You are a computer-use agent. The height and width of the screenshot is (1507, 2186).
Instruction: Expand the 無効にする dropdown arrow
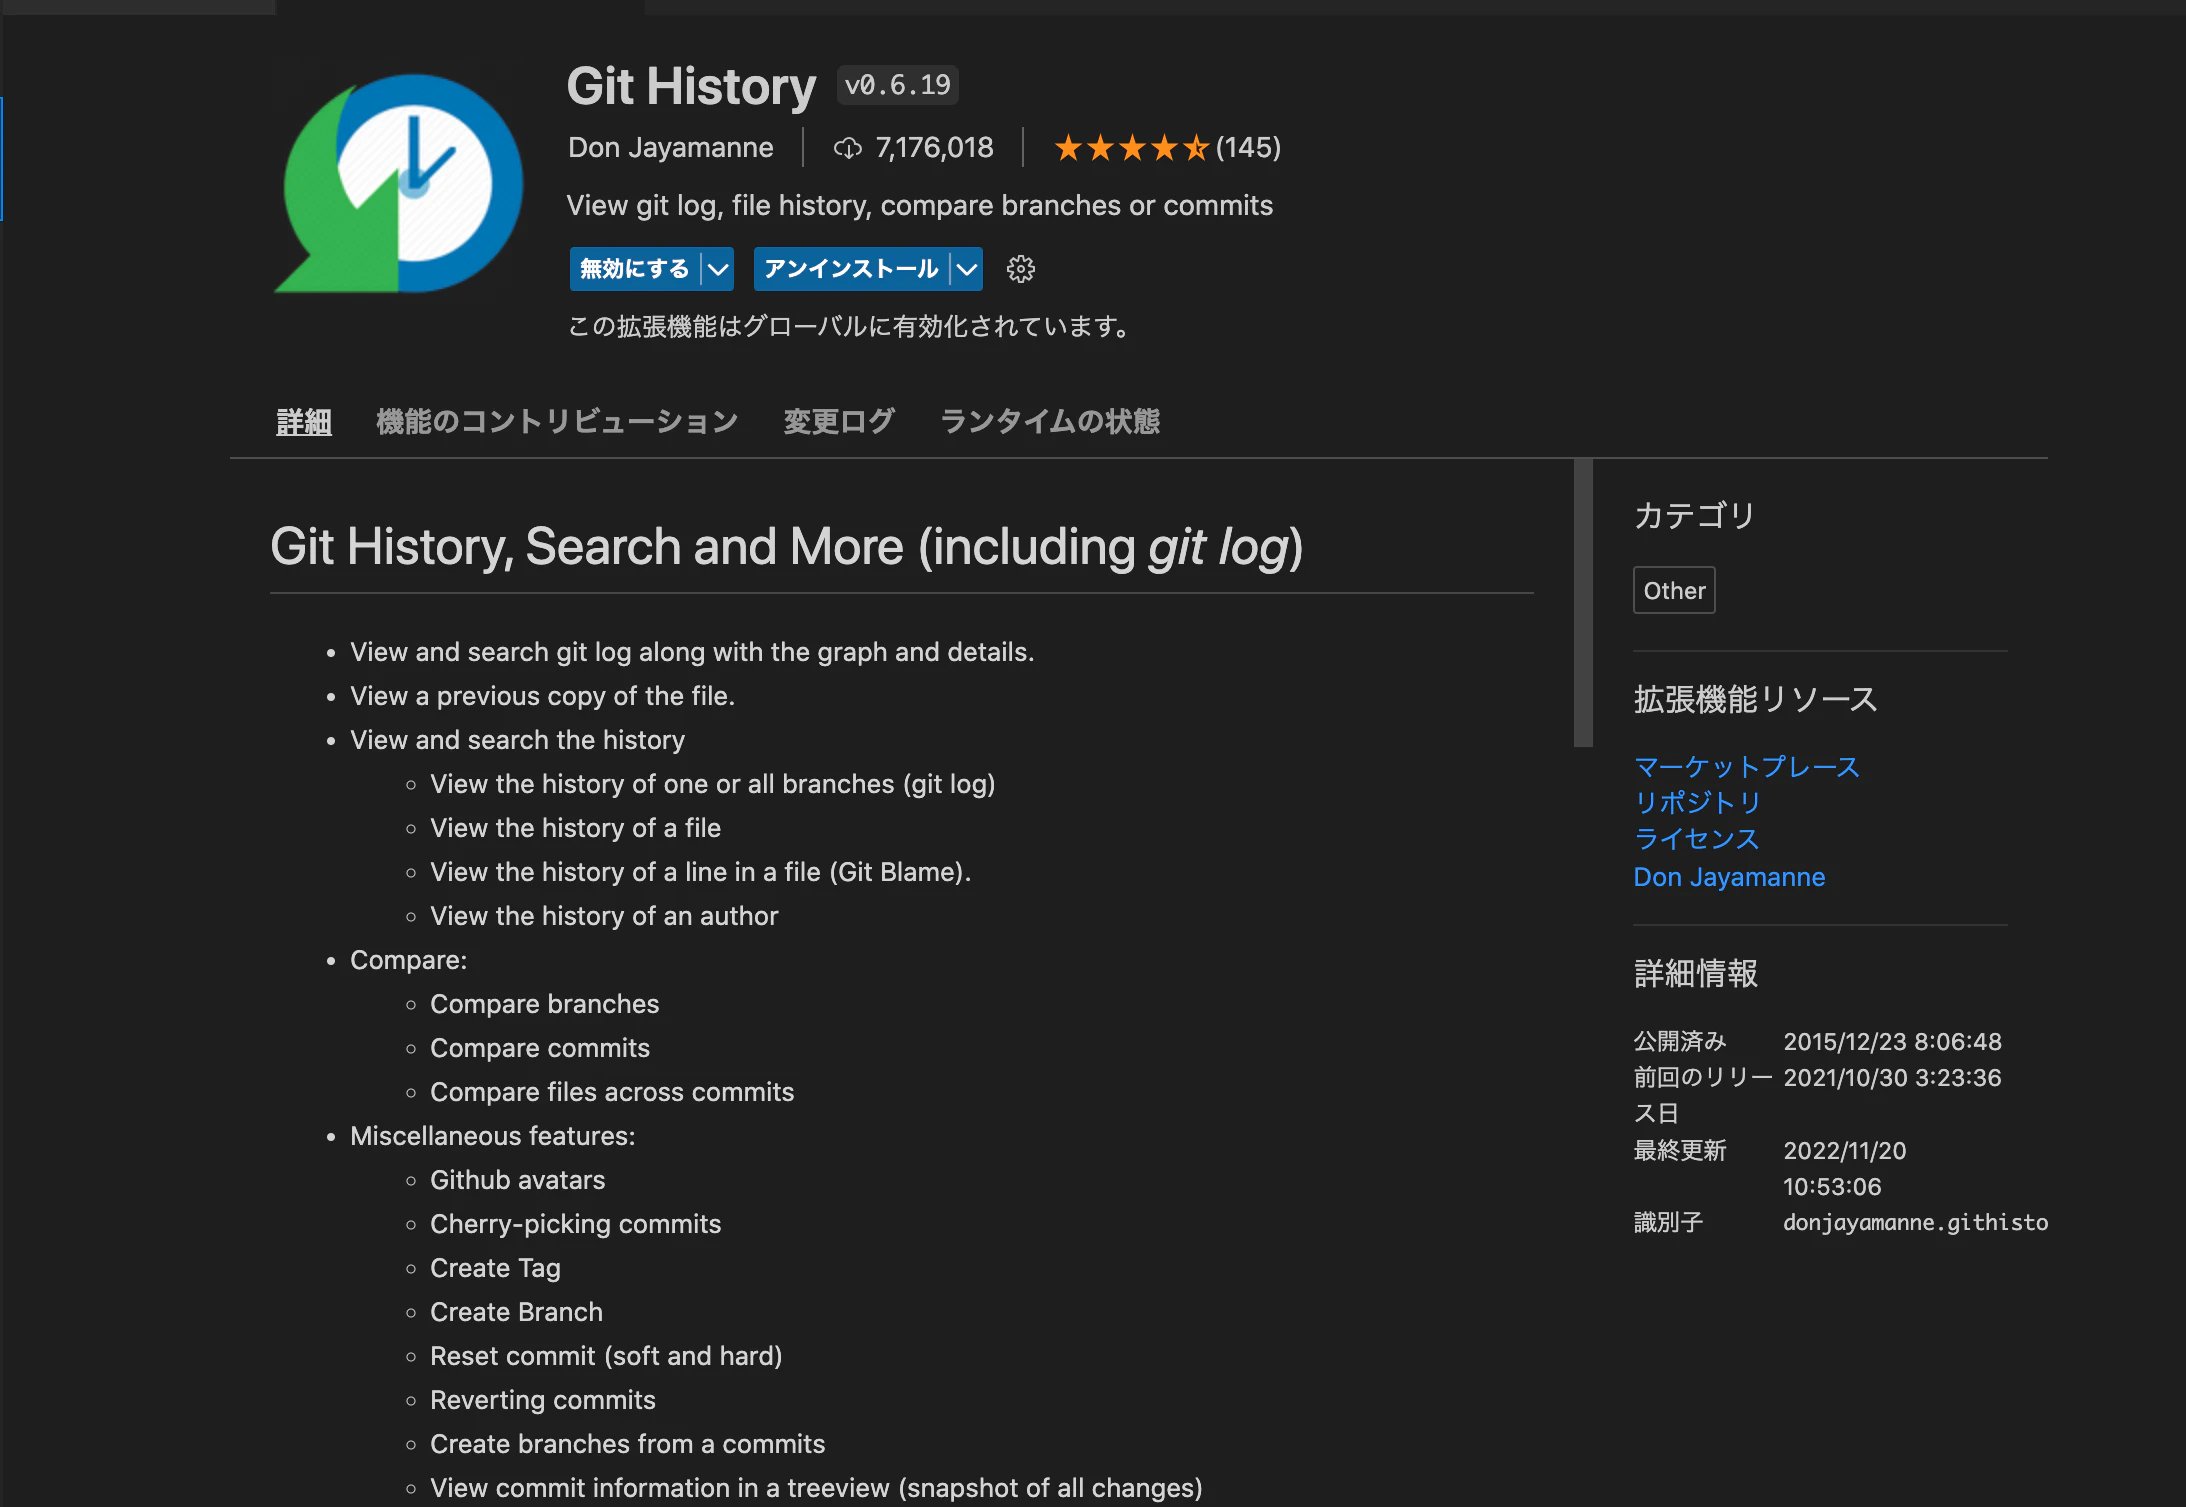pos(718,269)
